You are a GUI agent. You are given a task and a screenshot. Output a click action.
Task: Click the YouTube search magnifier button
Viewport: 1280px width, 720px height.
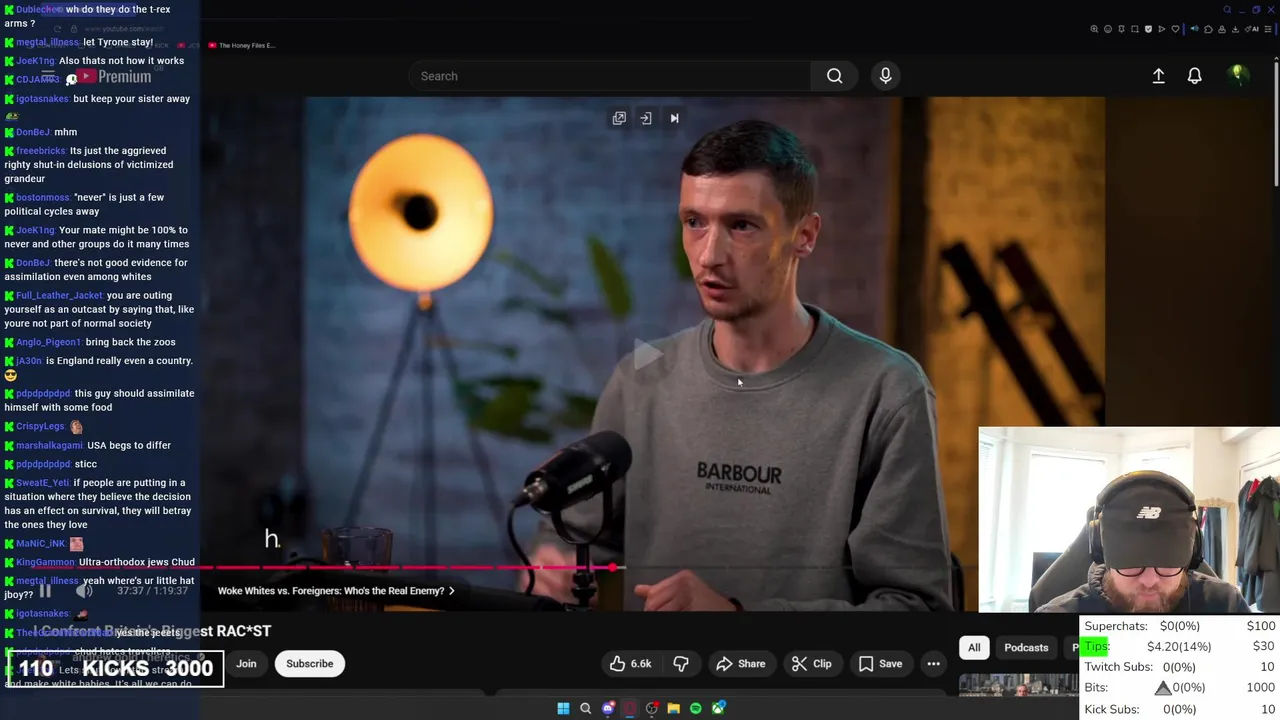(834, 76)
